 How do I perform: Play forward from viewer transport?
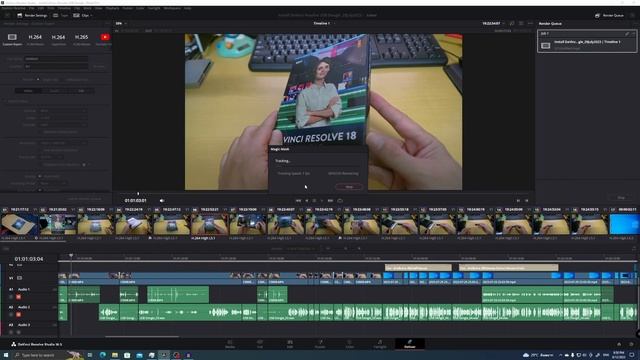[x=322, y=200]
